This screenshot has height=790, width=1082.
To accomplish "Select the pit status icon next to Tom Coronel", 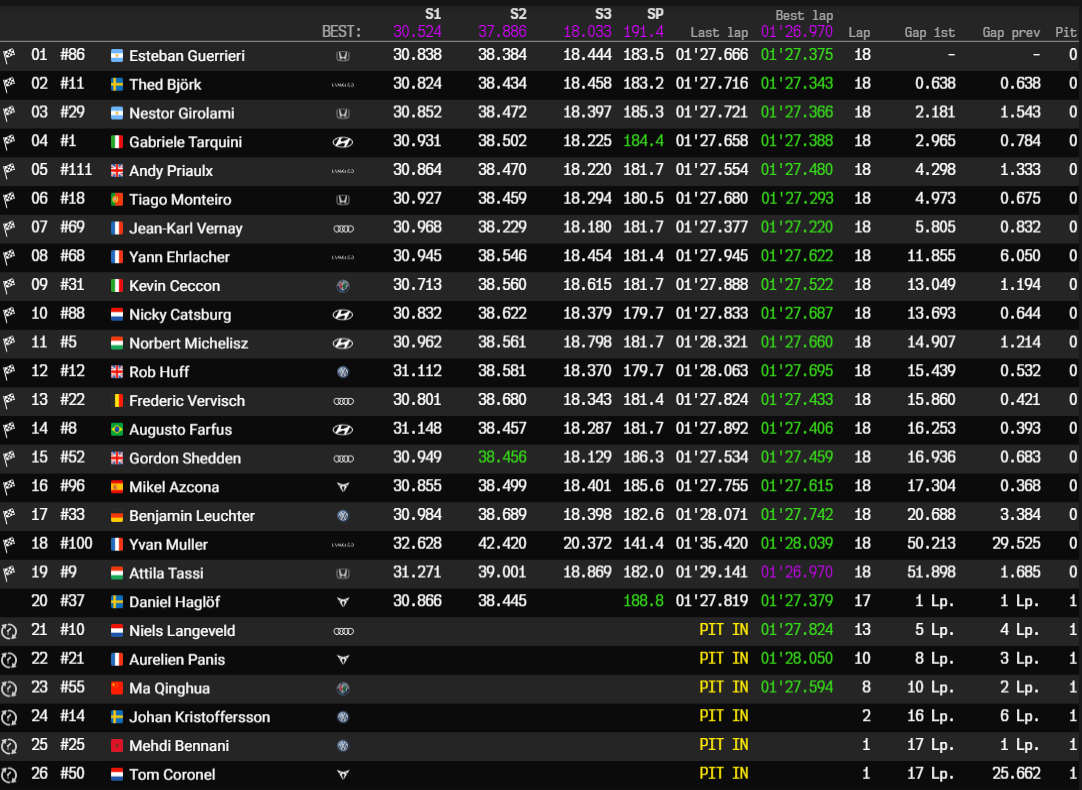I will [9, 775].
